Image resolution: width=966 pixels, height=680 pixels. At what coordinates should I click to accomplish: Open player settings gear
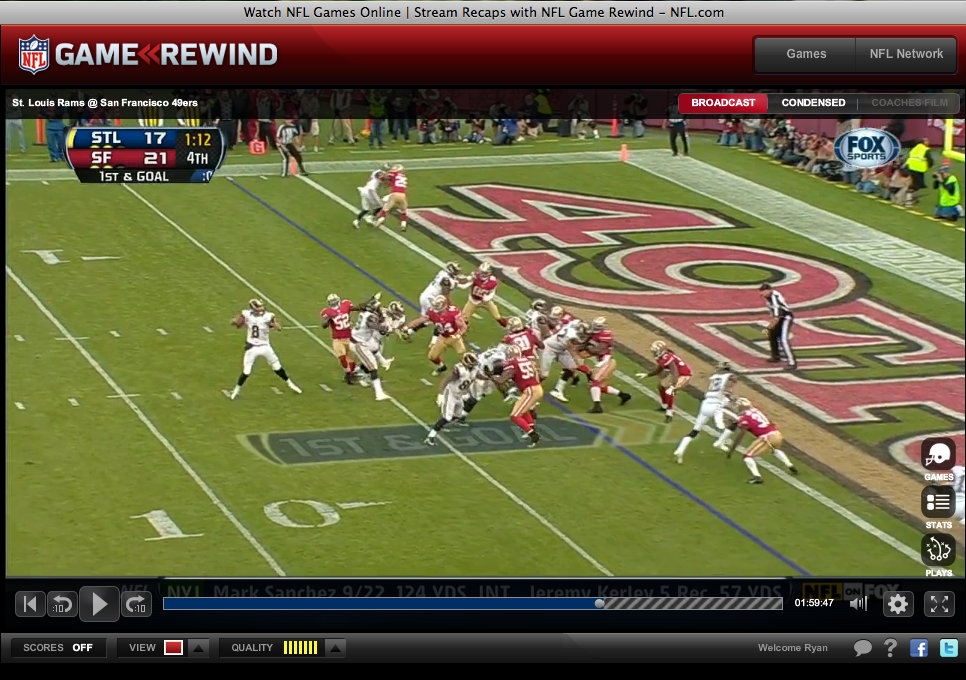(898, 604)
